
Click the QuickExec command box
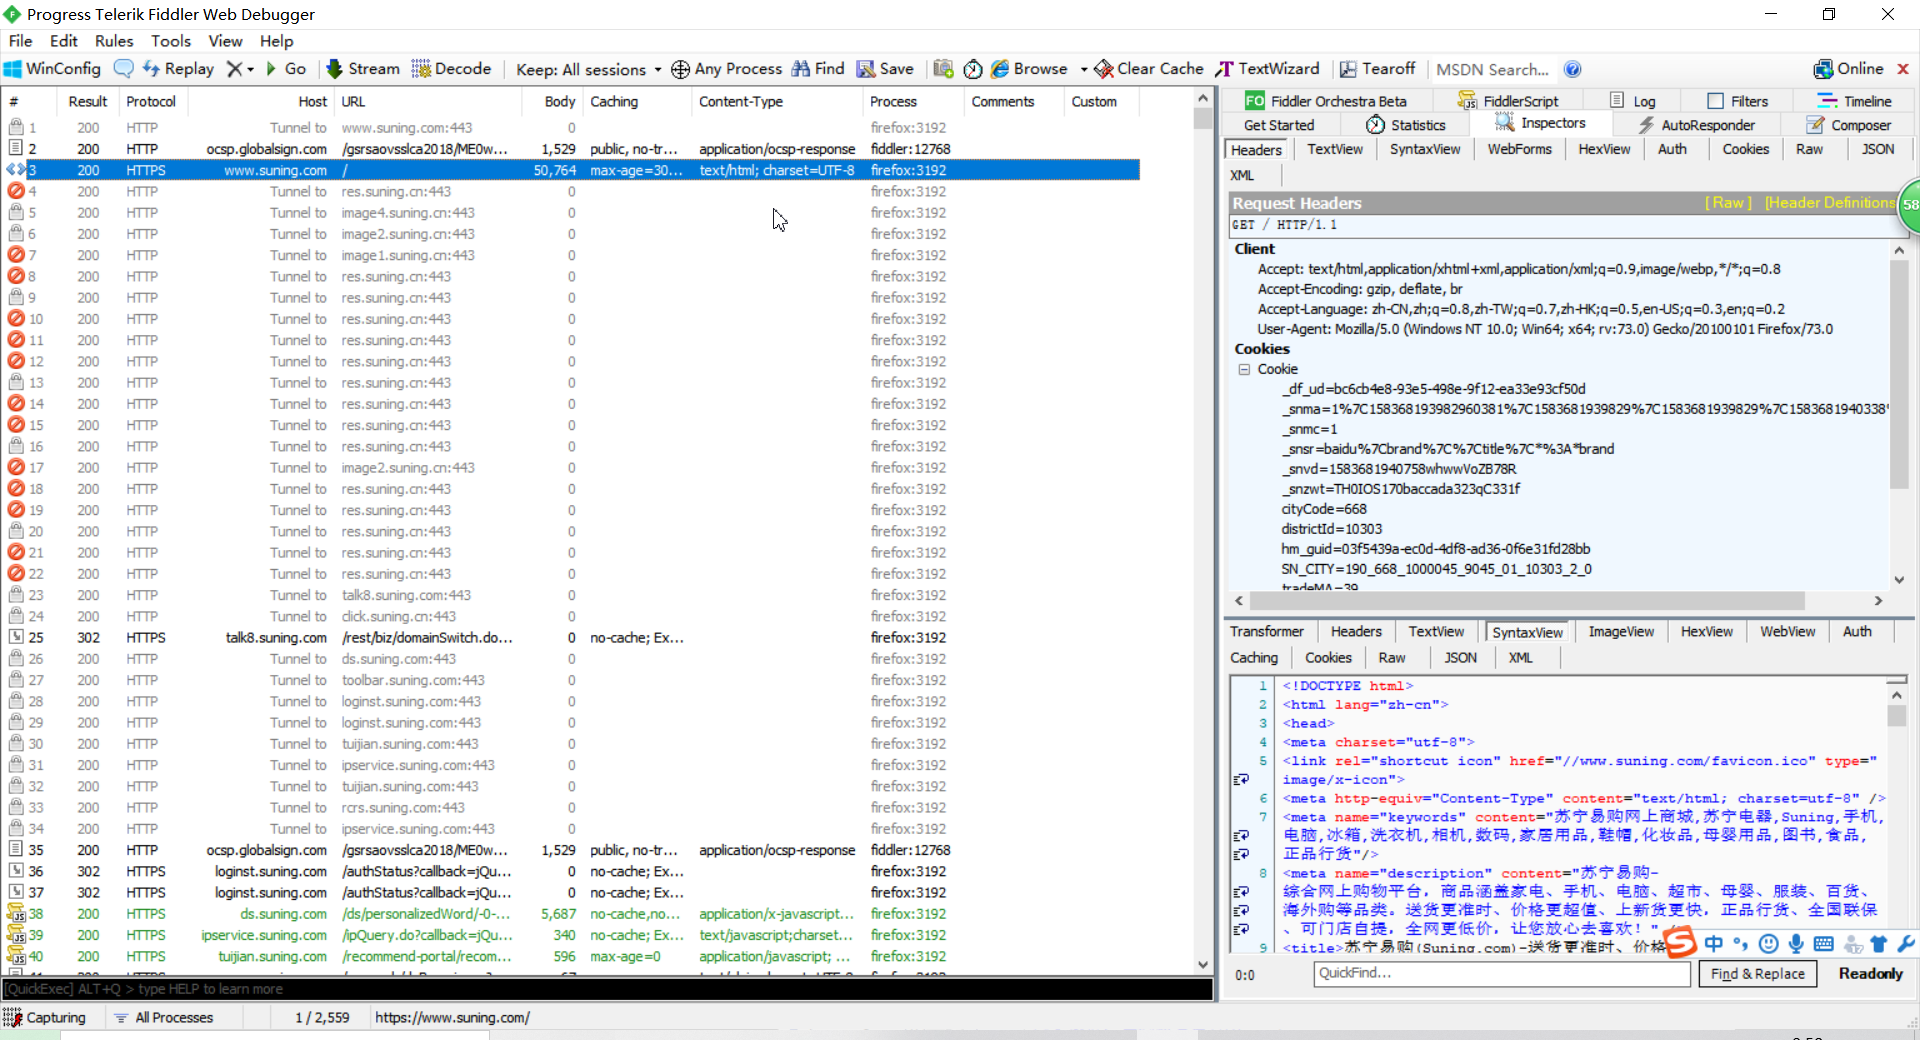pyautogui.click(x=606, y=989)
